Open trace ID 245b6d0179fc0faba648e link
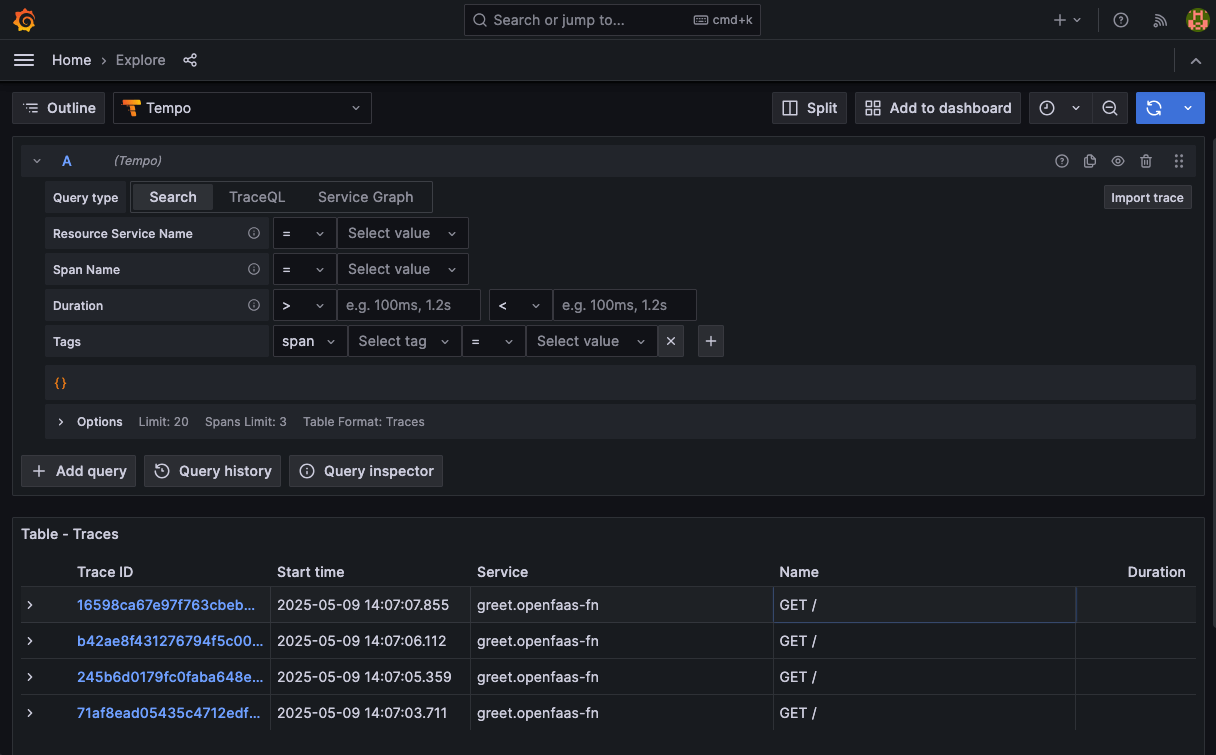This screenshot has width=1216, height=755. [170, 677]
